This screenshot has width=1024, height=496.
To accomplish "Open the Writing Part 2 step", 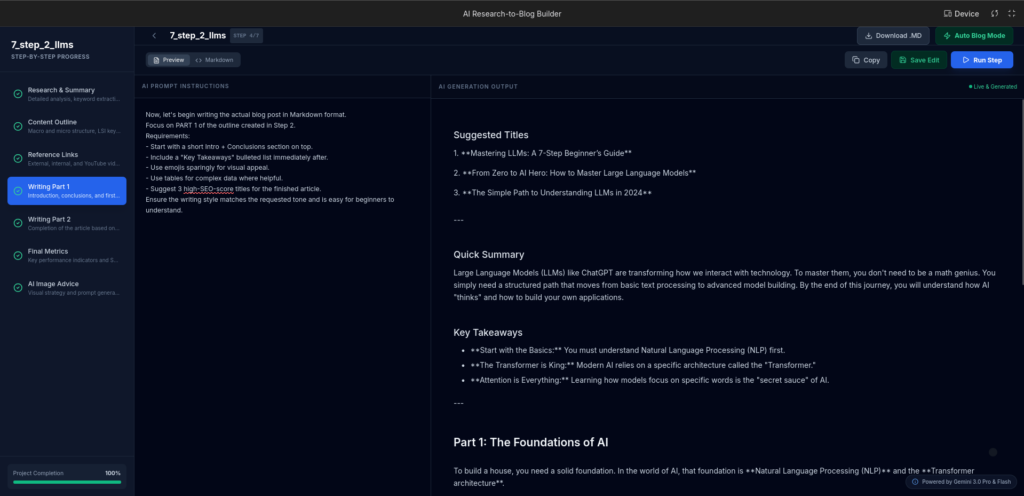I will click(x=67, y=223).
